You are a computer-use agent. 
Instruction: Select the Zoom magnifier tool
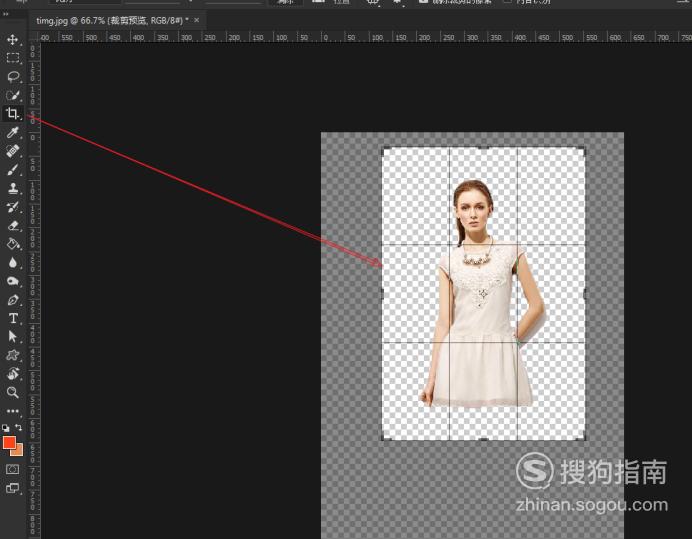12,392
